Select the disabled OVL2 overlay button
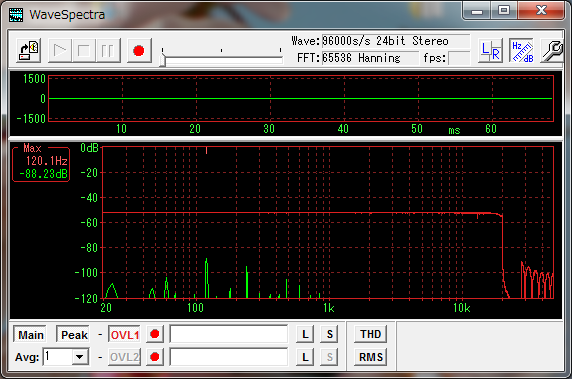The height and width of the screenshot is (379, 572). 124,357
